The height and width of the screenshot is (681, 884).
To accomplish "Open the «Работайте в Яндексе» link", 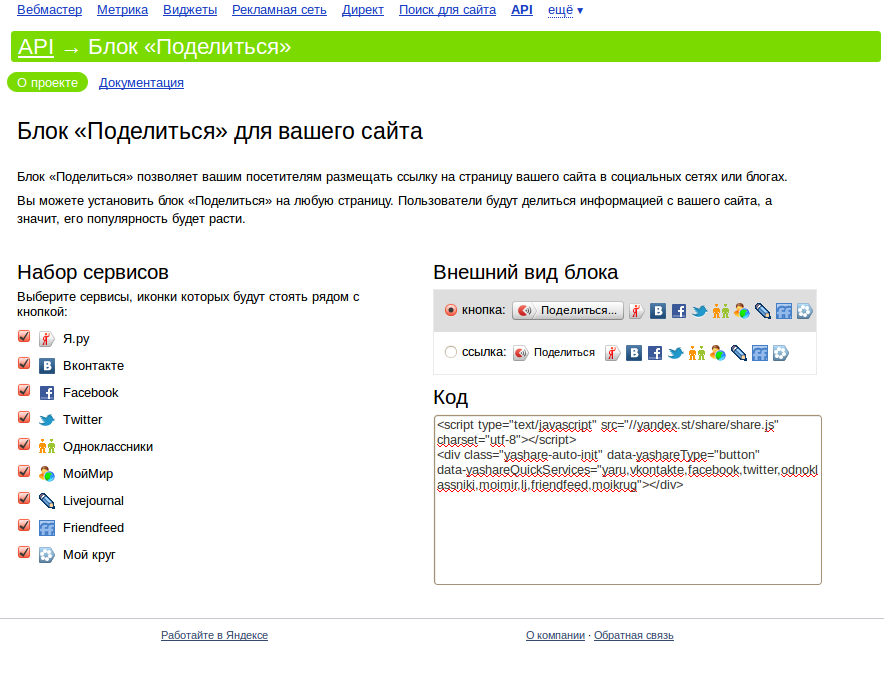I will (x=214, y=635).
